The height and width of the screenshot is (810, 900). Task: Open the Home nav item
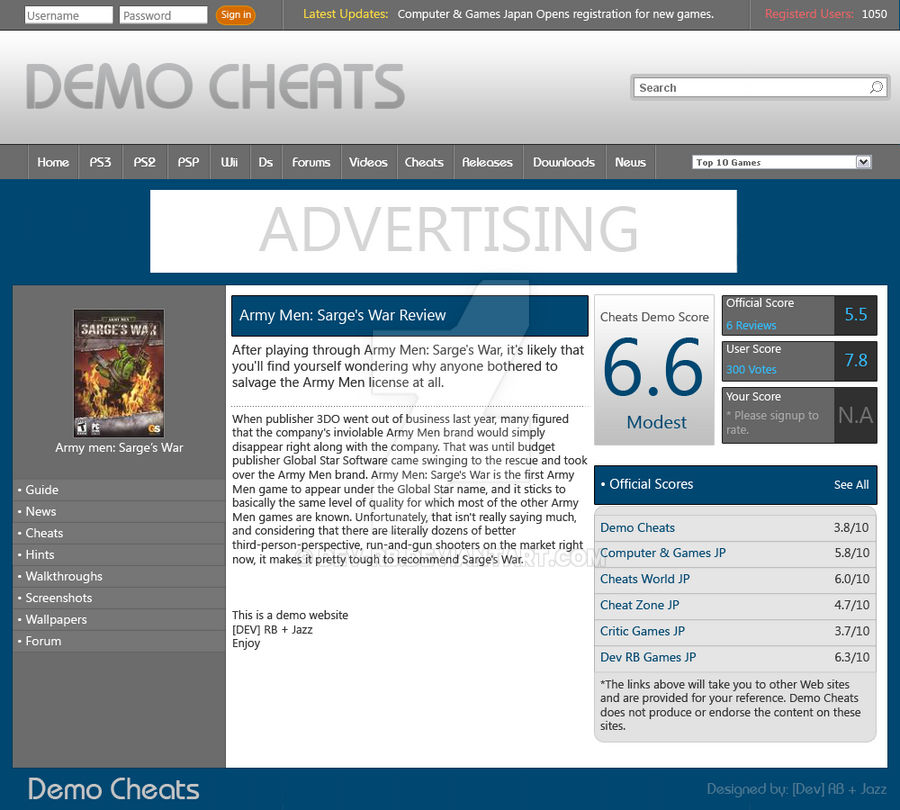(53, 162)
